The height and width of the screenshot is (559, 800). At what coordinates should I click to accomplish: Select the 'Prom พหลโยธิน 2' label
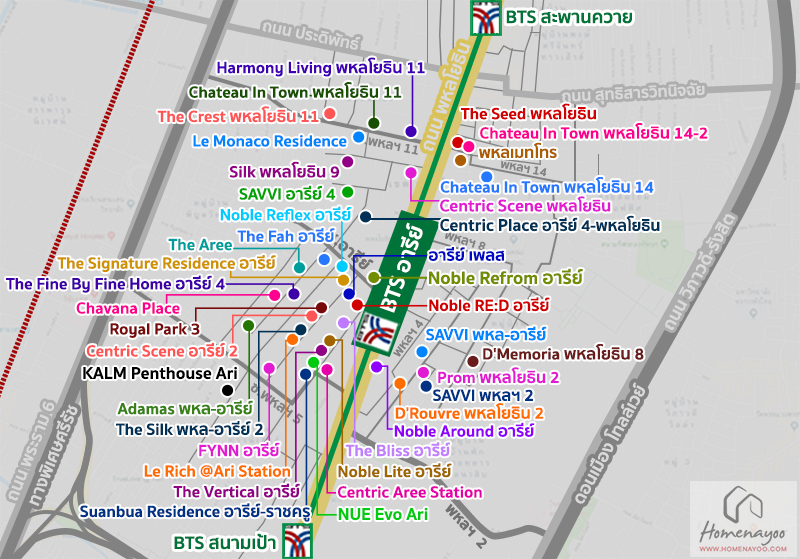(498, 378)
